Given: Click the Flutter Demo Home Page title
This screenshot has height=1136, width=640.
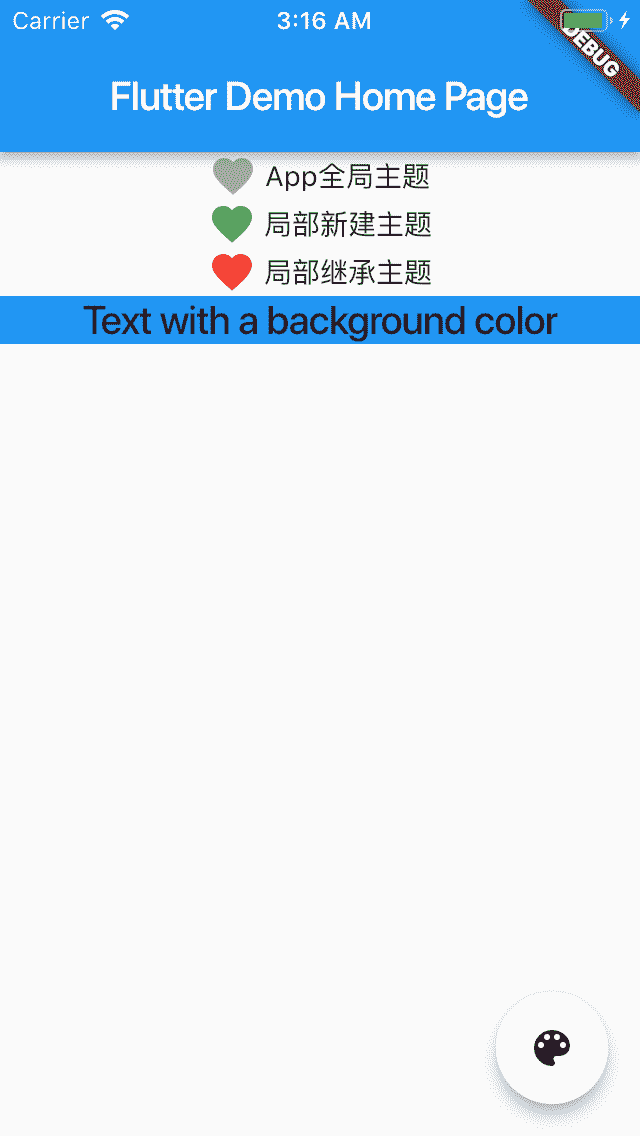Looking at the screenshot, I should click(x=320, y=96).
